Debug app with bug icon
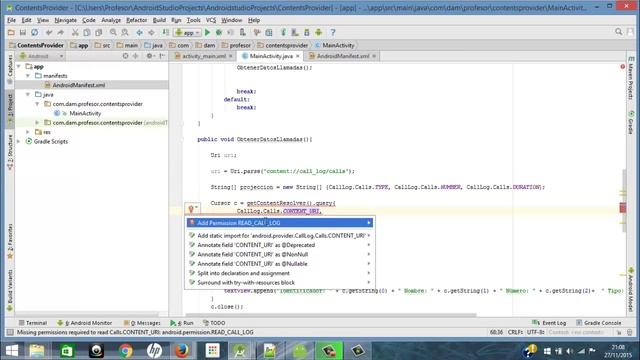640x360 pixels. [219, 32]
